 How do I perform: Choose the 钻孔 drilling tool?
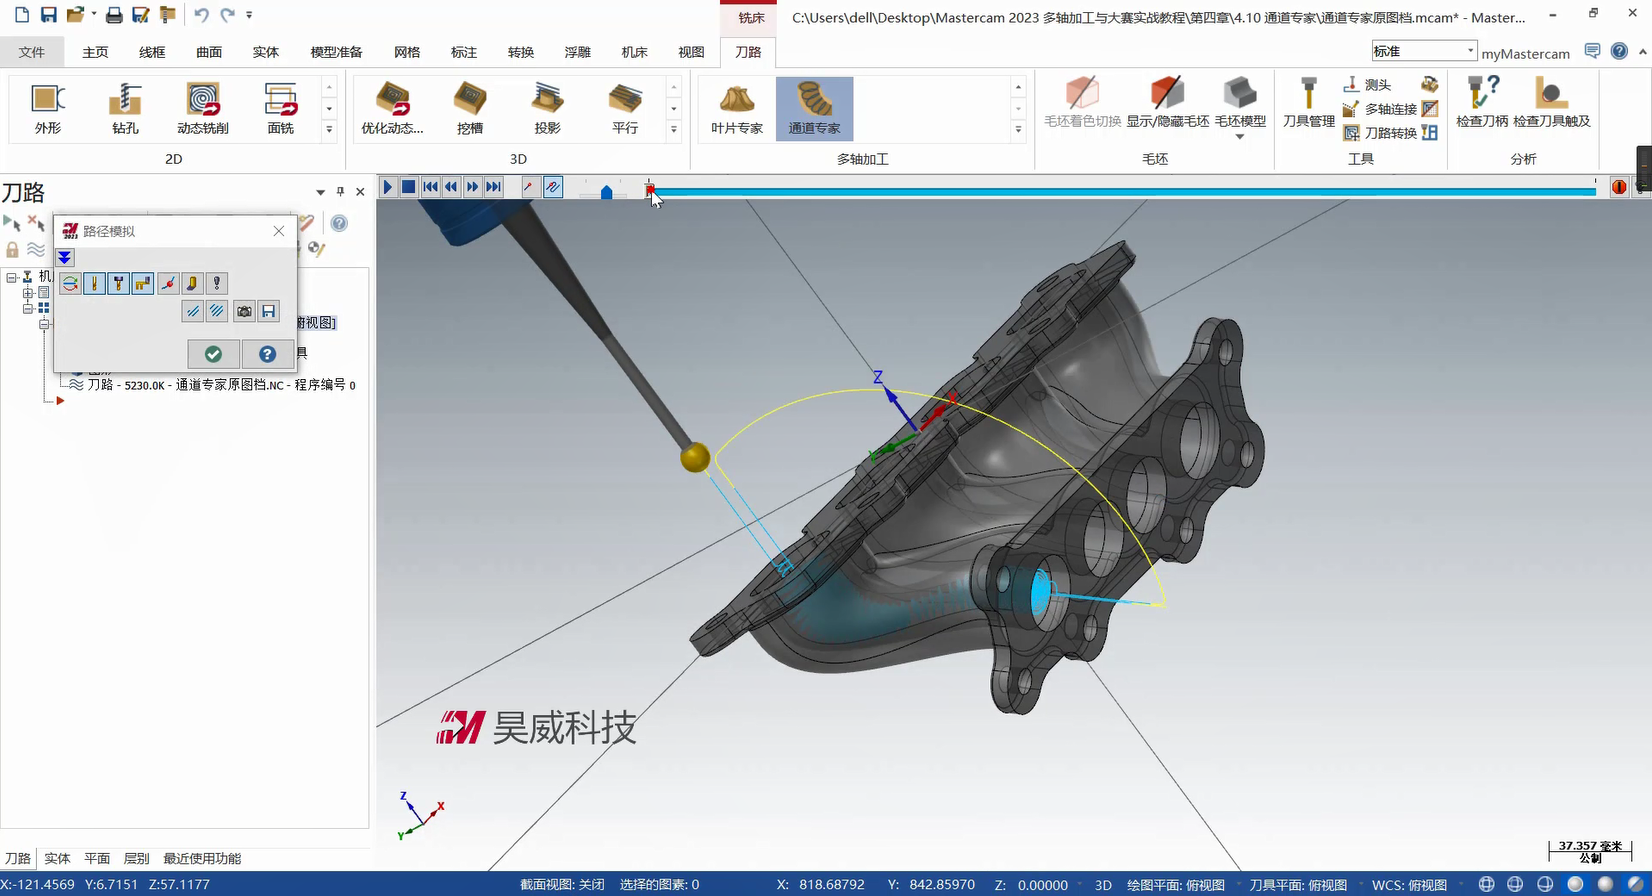click(x=125, y=108)
